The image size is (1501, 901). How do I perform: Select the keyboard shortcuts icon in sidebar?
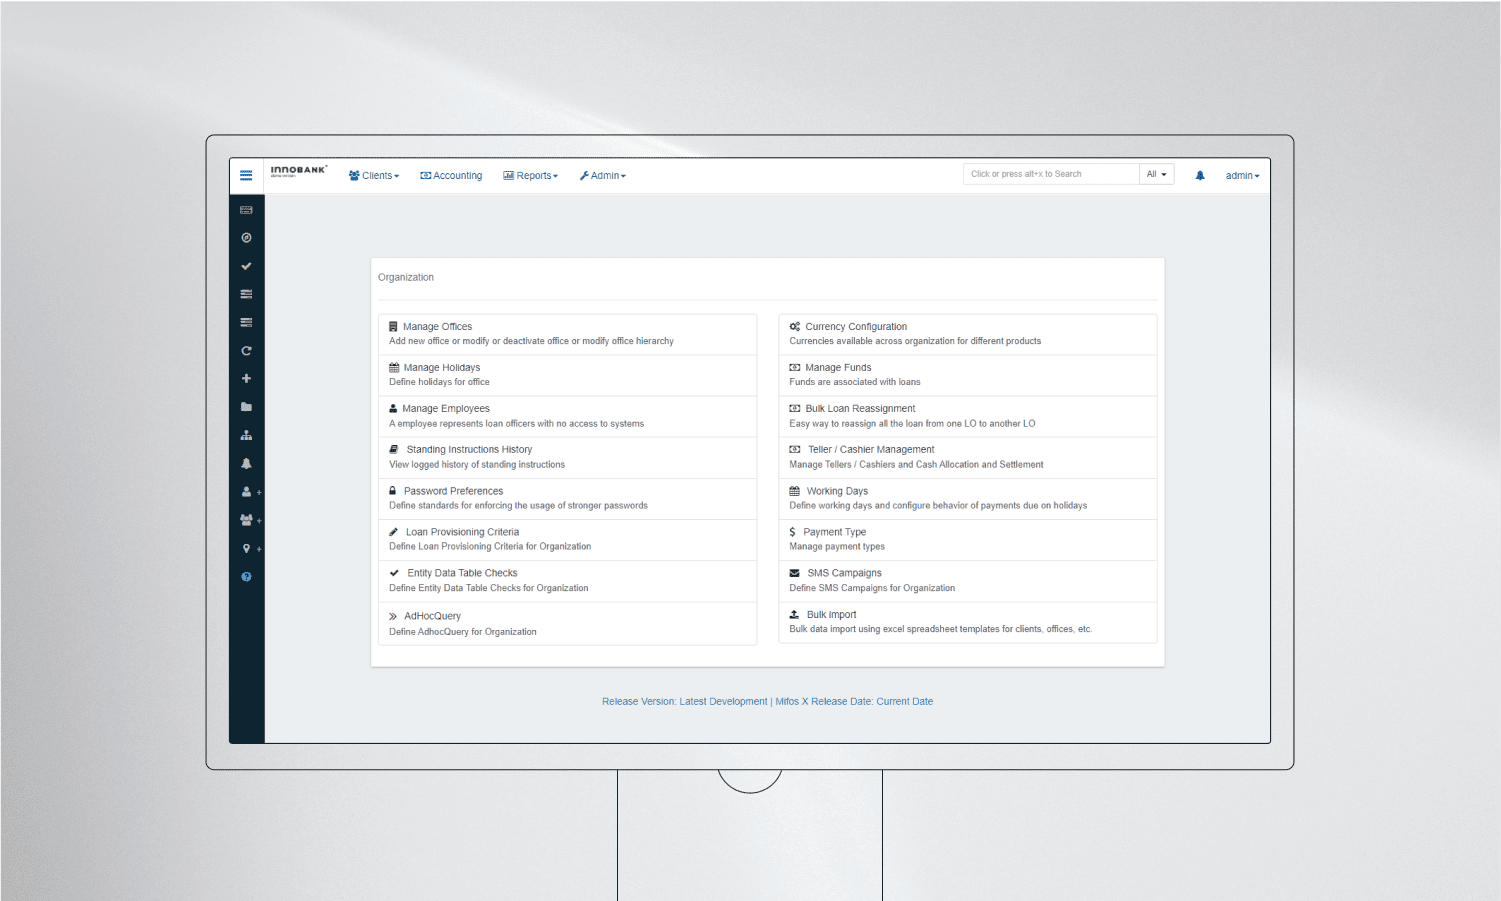(x=246, y=209)
